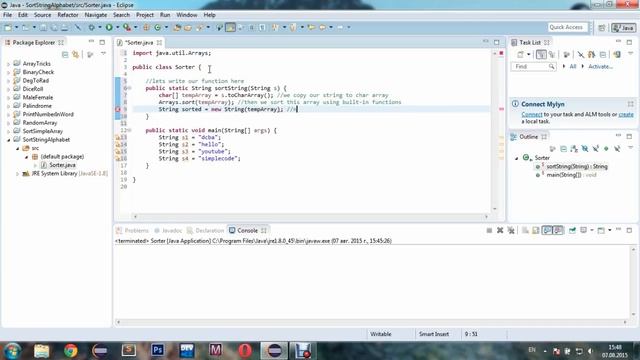Viewport: 640px width, 360px height.
Task: Click the Clear Console icon
Action: (x=525, y=231)
